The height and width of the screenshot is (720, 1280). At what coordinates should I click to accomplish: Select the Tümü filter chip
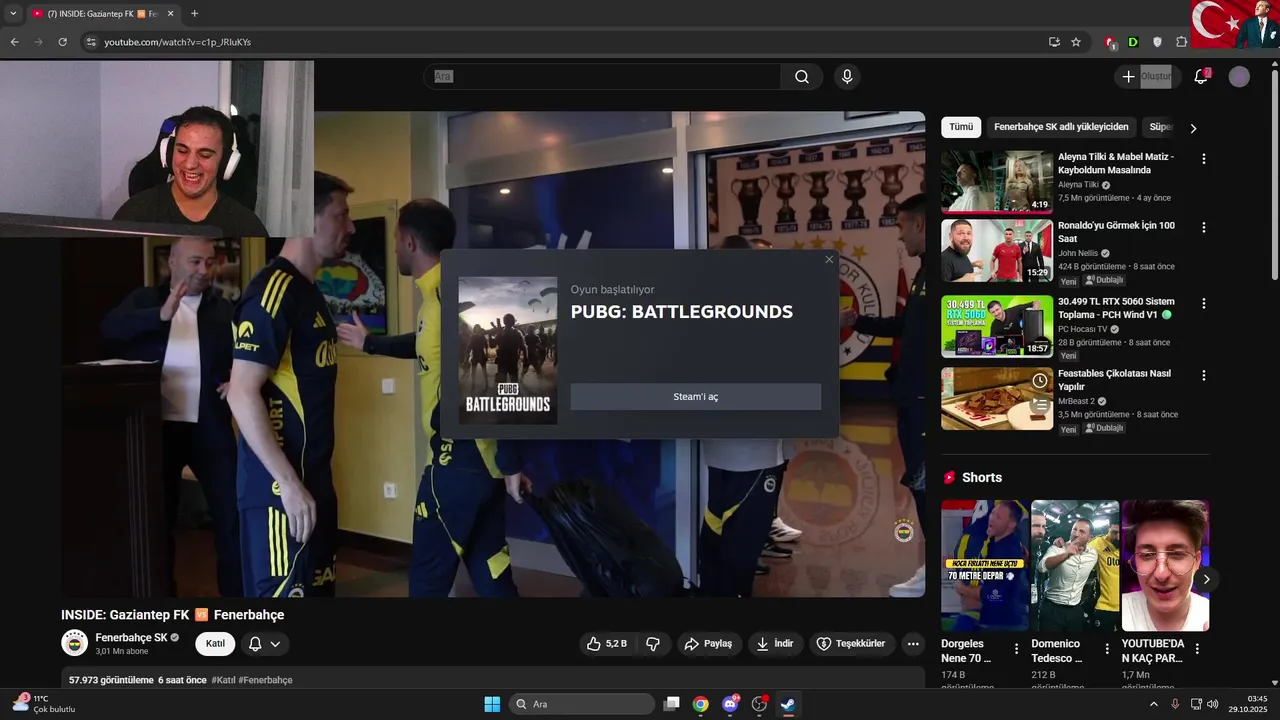(x=961, y=127)
